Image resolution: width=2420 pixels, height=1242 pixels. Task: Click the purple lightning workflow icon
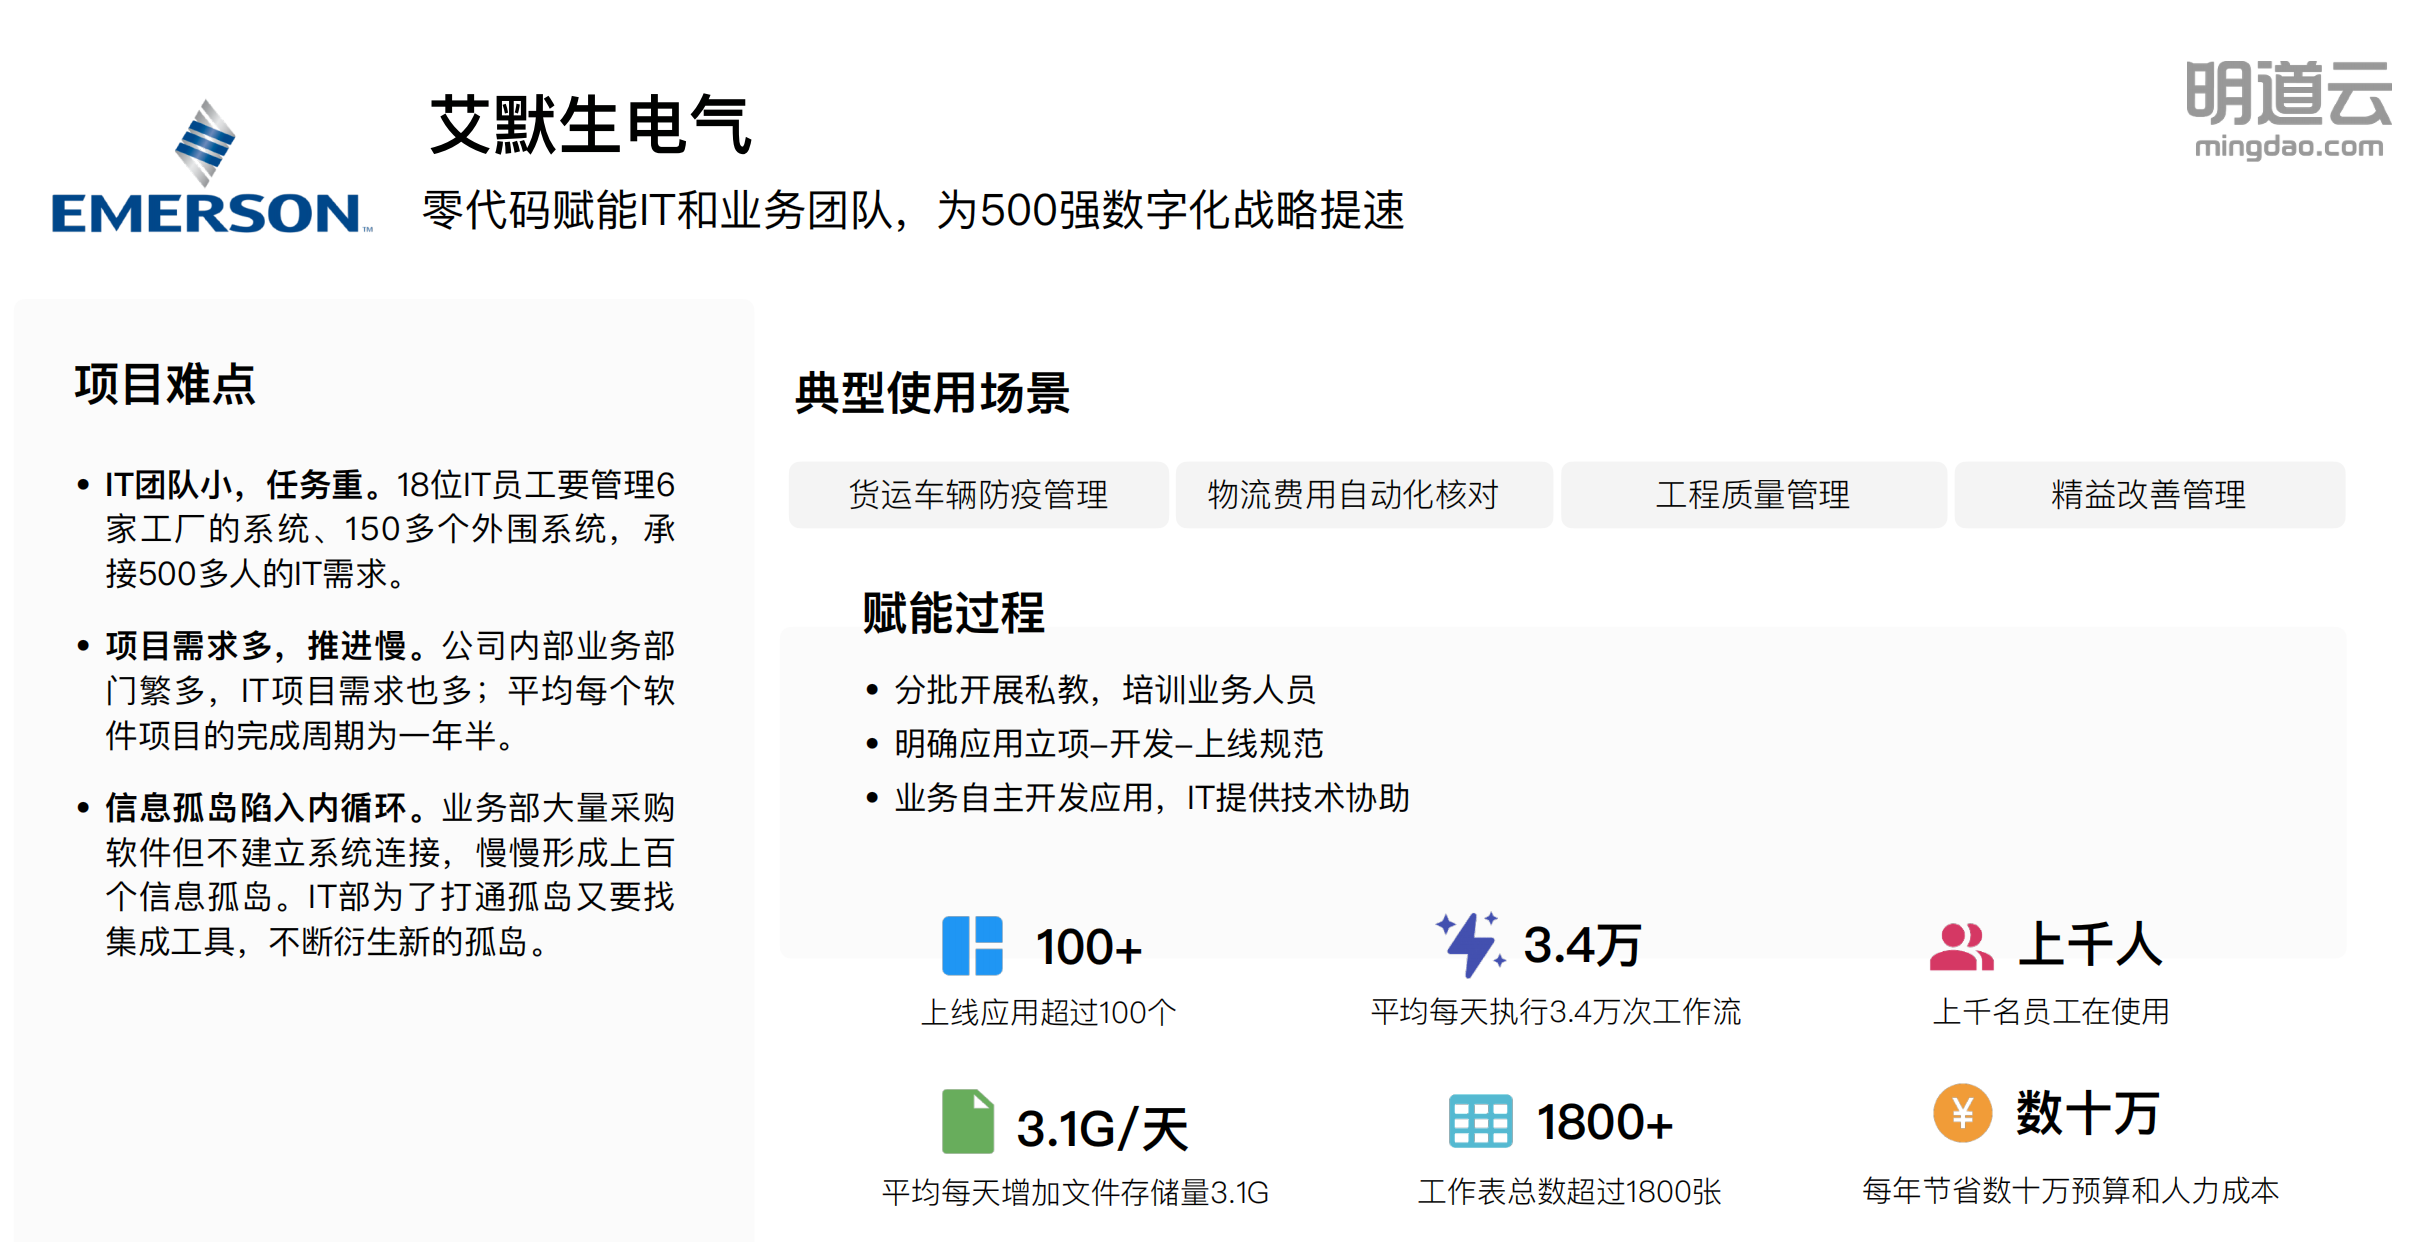coord(1469,944)
